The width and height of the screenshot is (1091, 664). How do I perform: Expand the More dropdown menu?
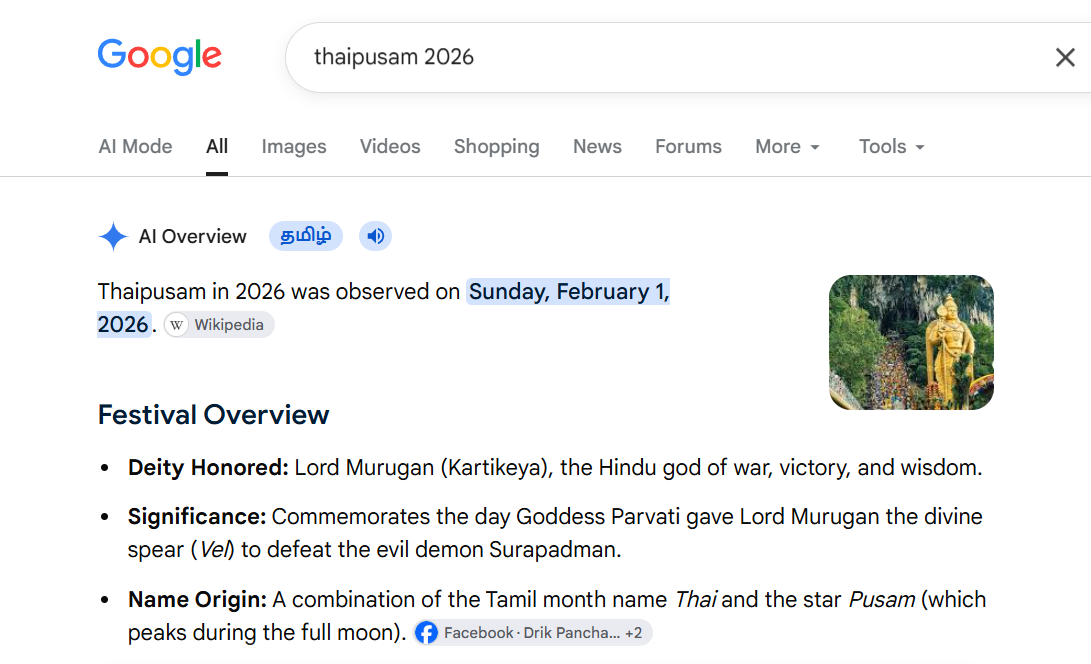coord(788,147)
